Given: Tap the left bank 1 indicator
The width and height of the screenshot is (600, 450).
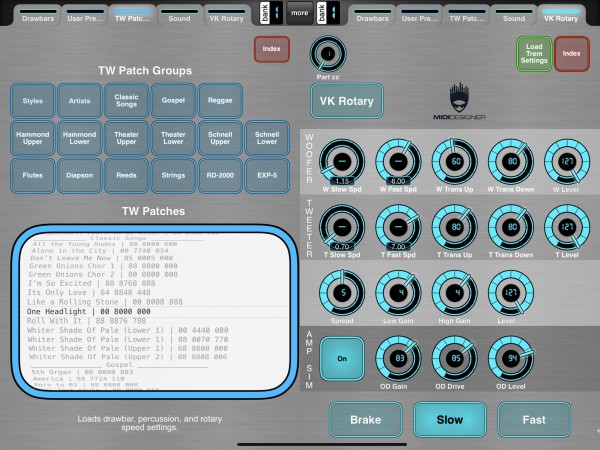Looking at the screenshot, I should coord(271,13).
